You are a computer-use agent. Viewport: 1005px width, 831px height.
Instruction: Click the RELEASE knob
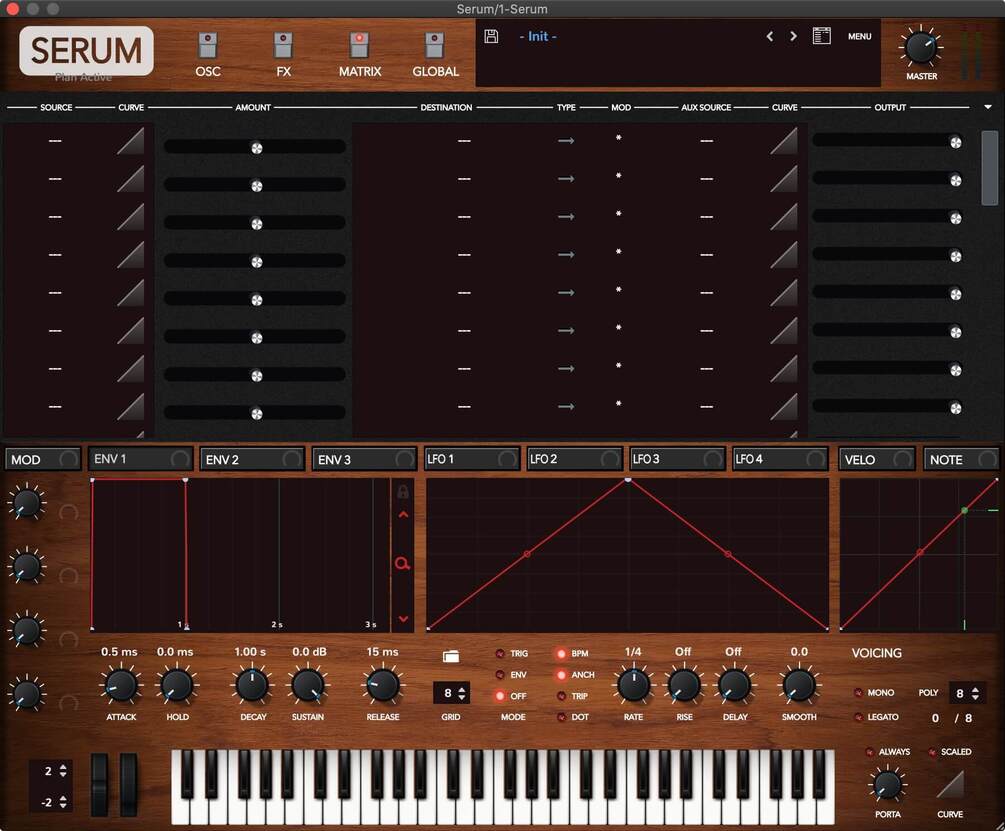[x=383, y=685]
